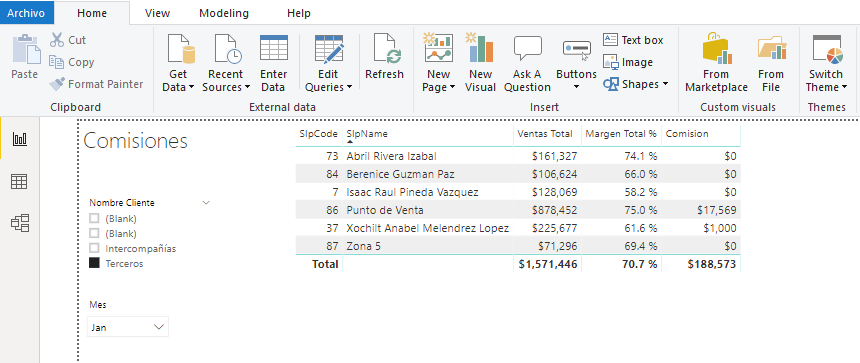Click the Shapes icon

[610, 84]
